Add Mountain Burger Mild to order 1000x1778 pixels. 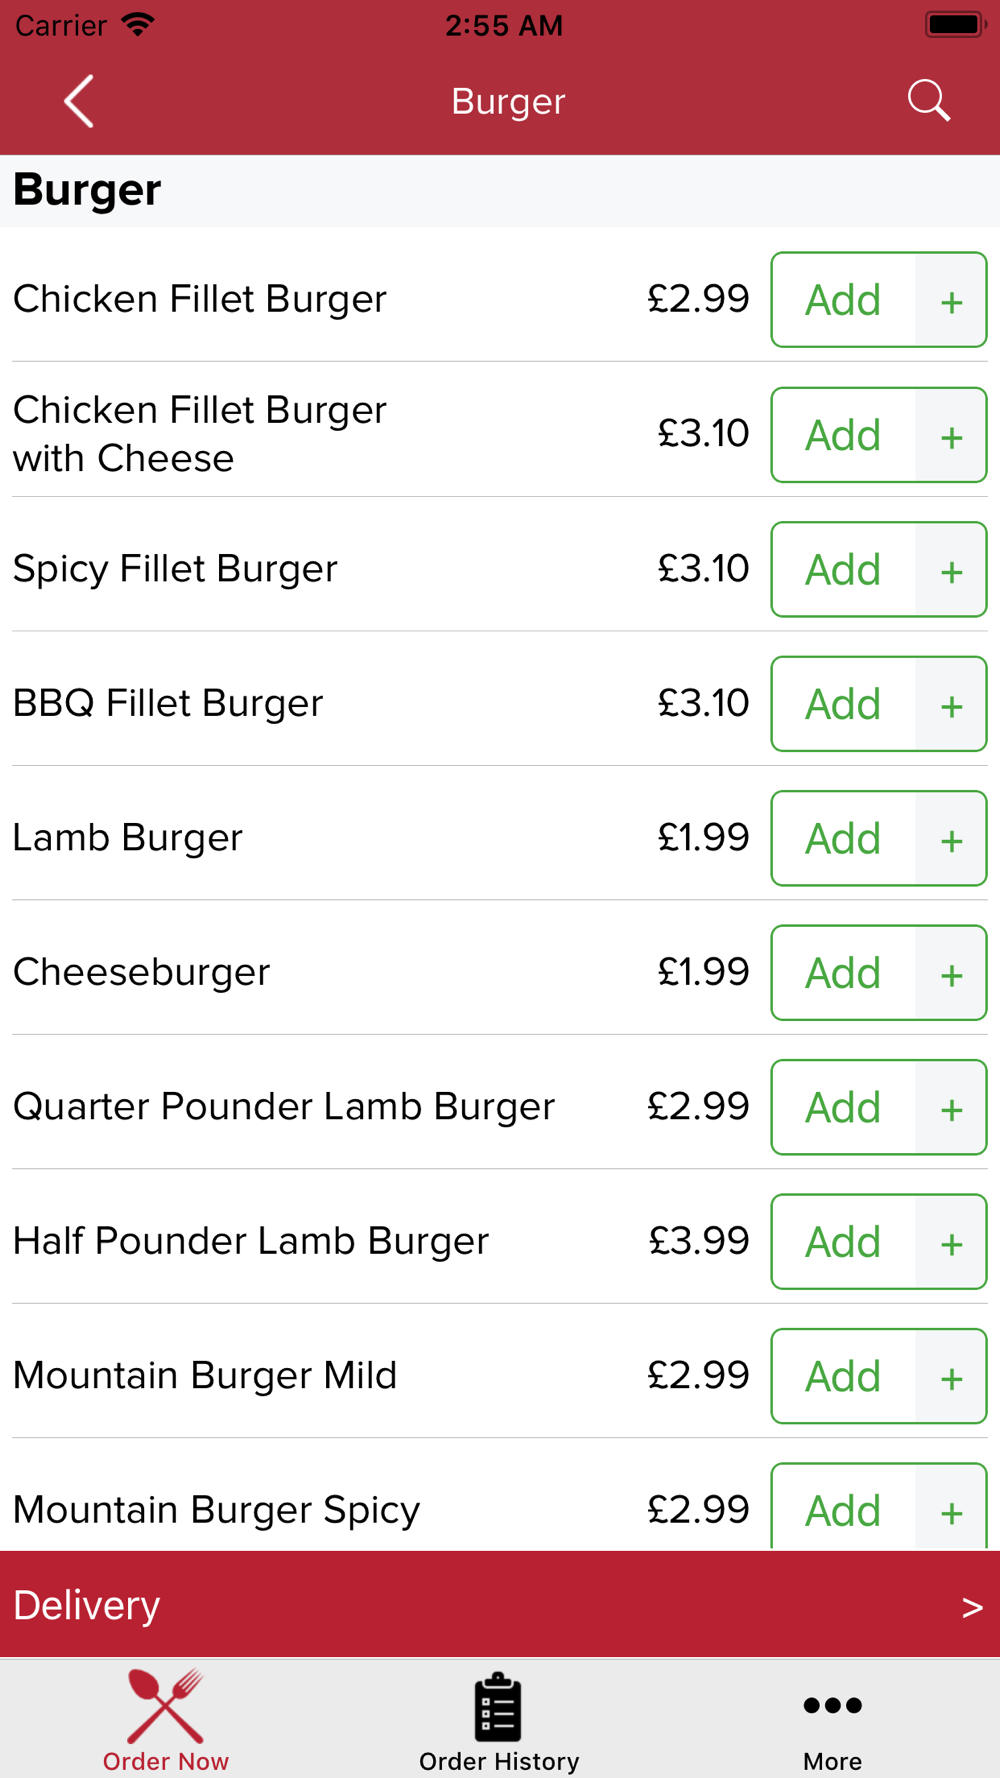pyautogui.click(x=843, y=1376)
